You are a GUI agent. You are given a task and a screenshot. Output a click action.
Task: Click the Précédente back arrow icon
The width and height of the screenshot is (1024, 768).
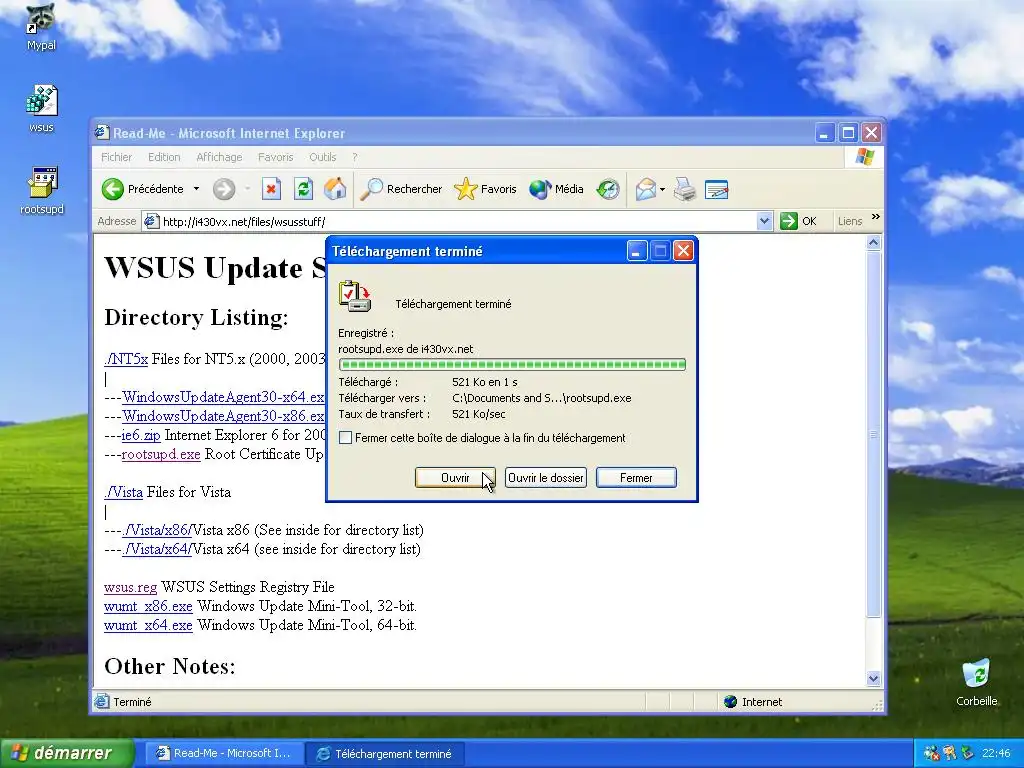112,189
